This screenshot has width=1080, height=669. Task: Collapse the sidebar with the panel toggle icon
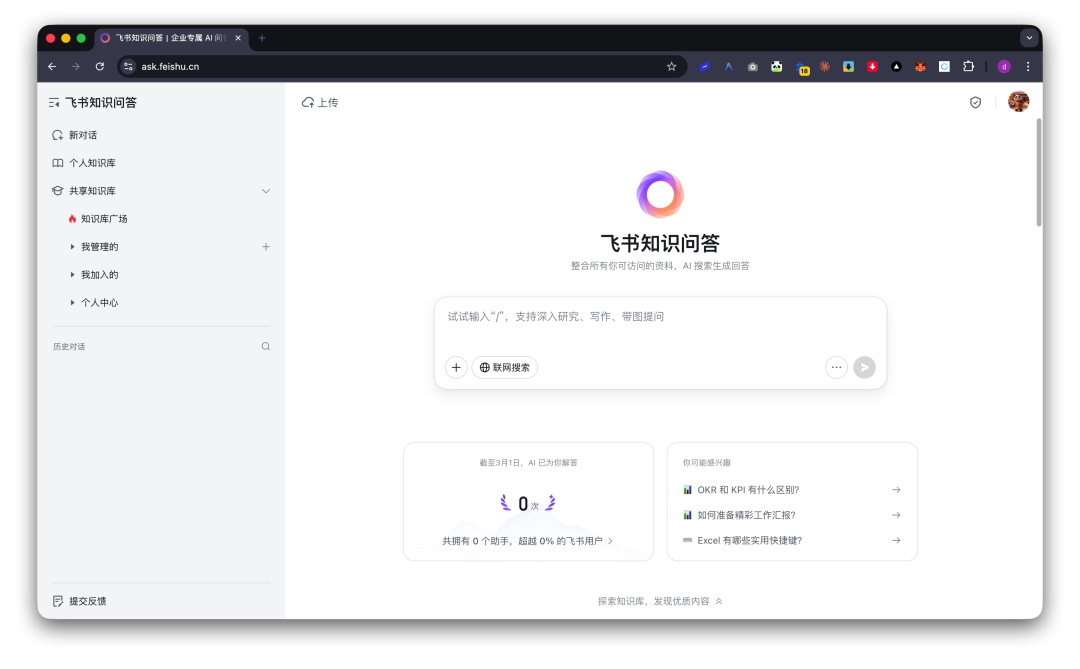52,101
